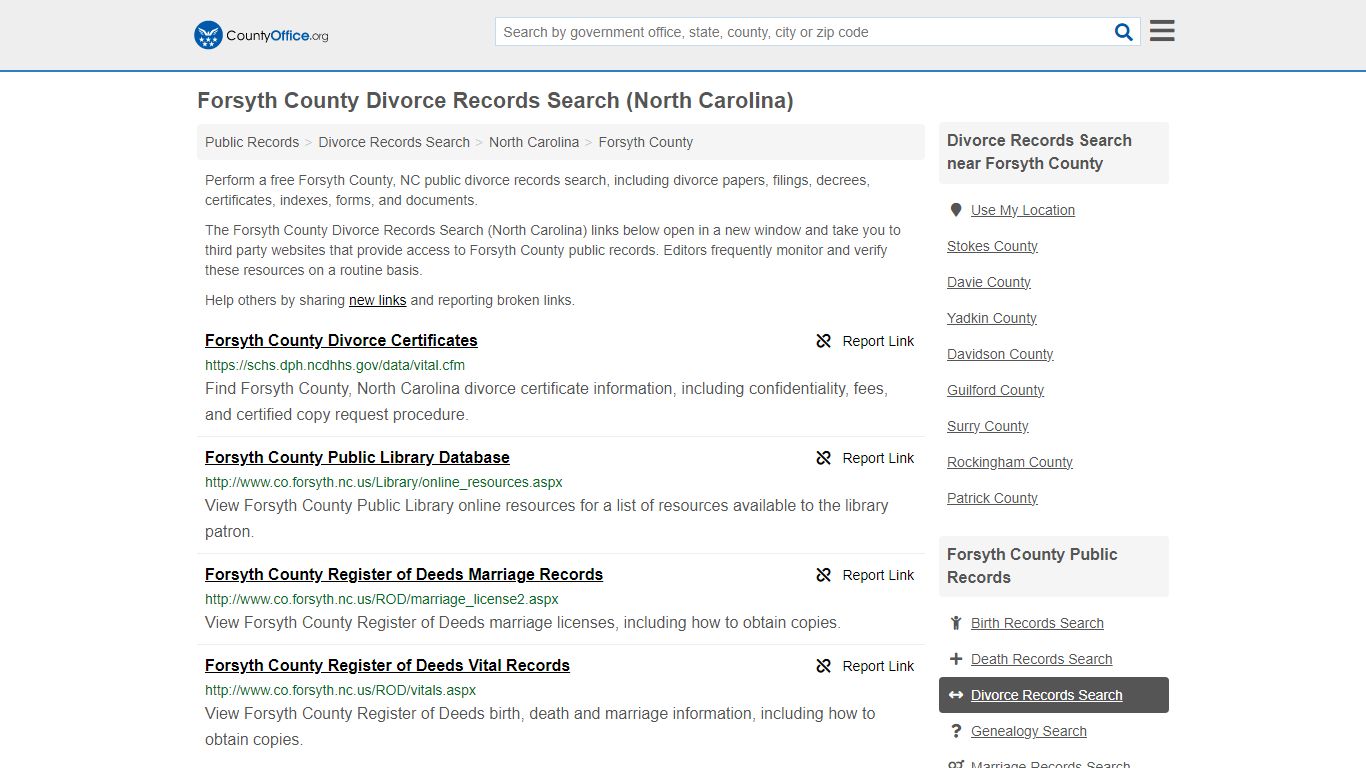Click the Birth Records ribbon icon
The width and height of the screenshot is (1366, 768).
pyautogui.click(x=956, y=623)
